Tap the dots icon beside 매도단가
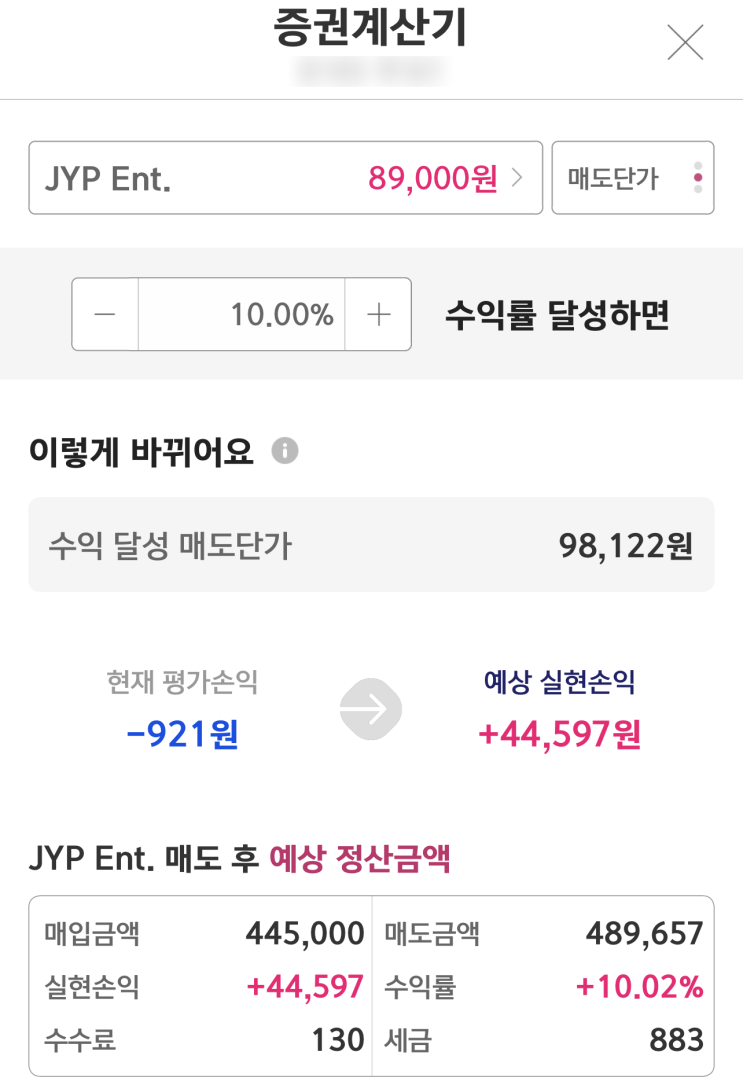 pos(698,178)
